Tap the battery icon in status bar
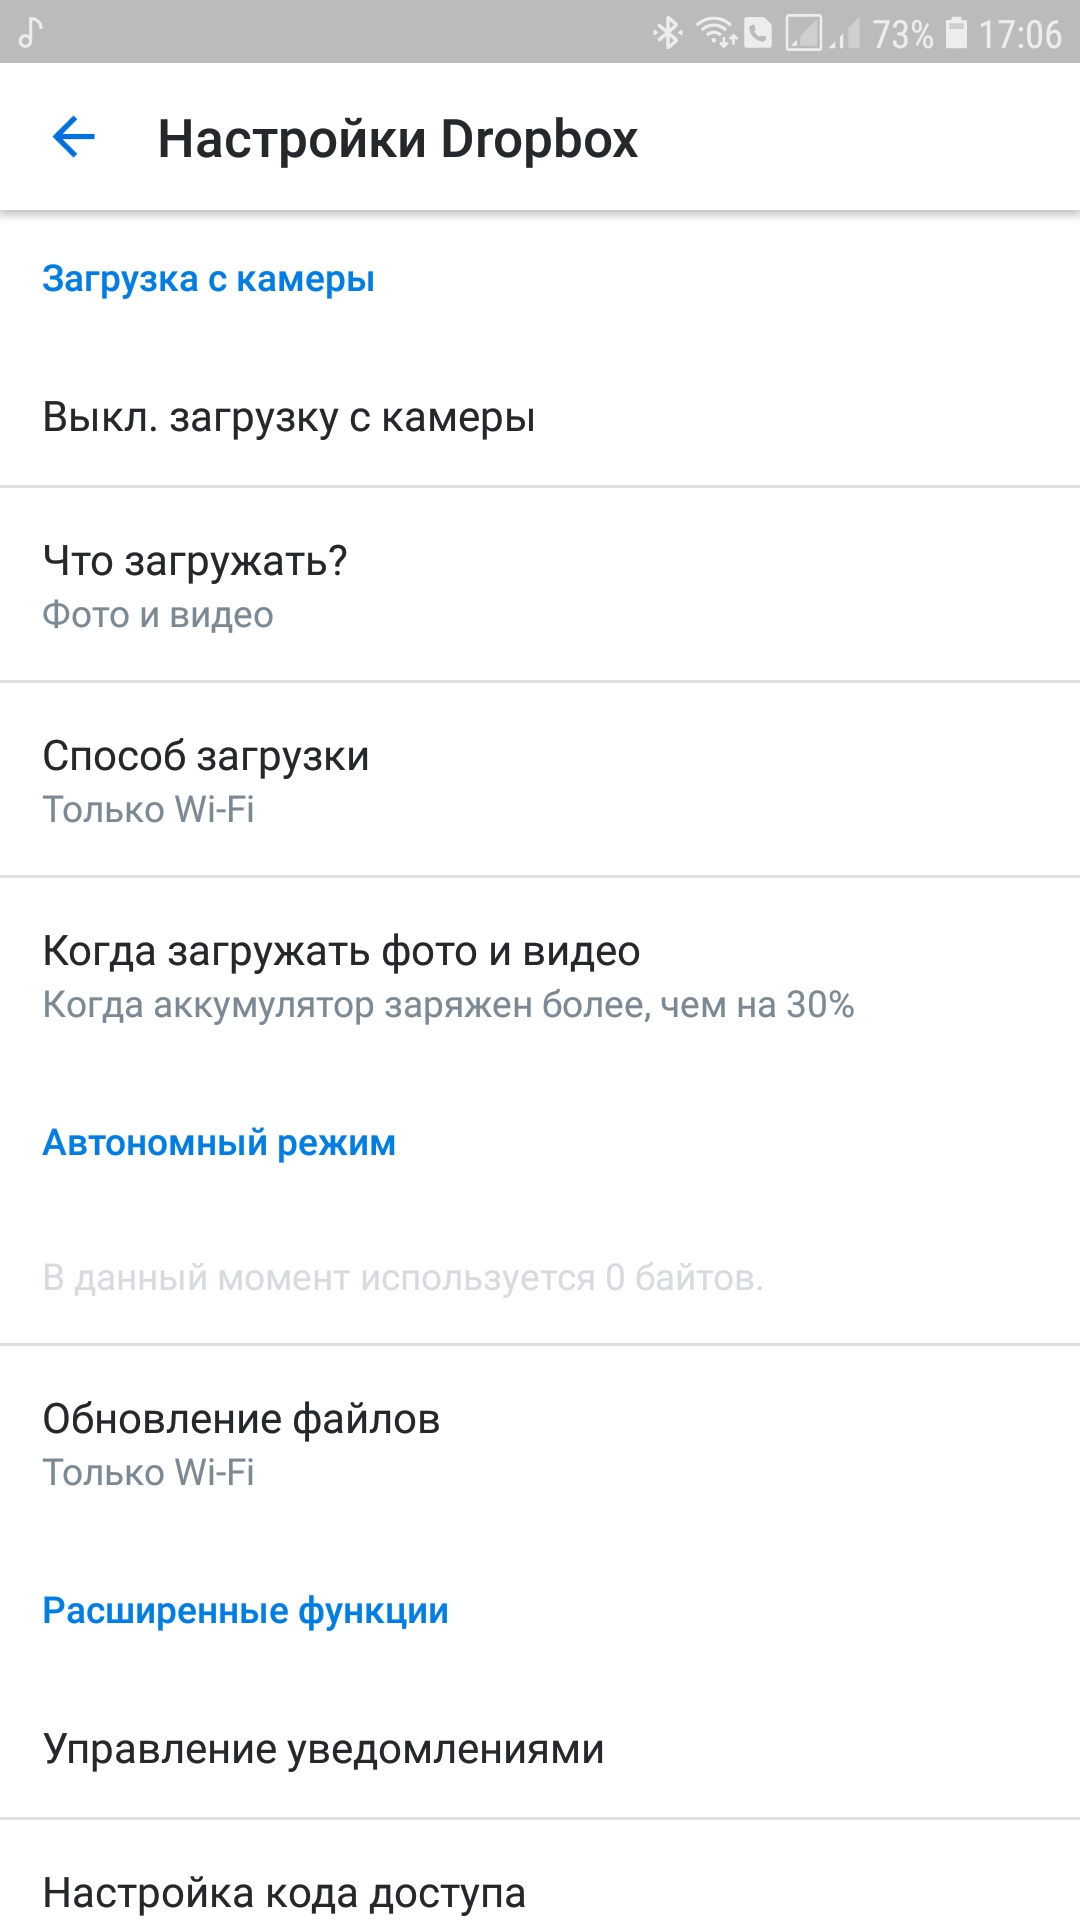 956,33
